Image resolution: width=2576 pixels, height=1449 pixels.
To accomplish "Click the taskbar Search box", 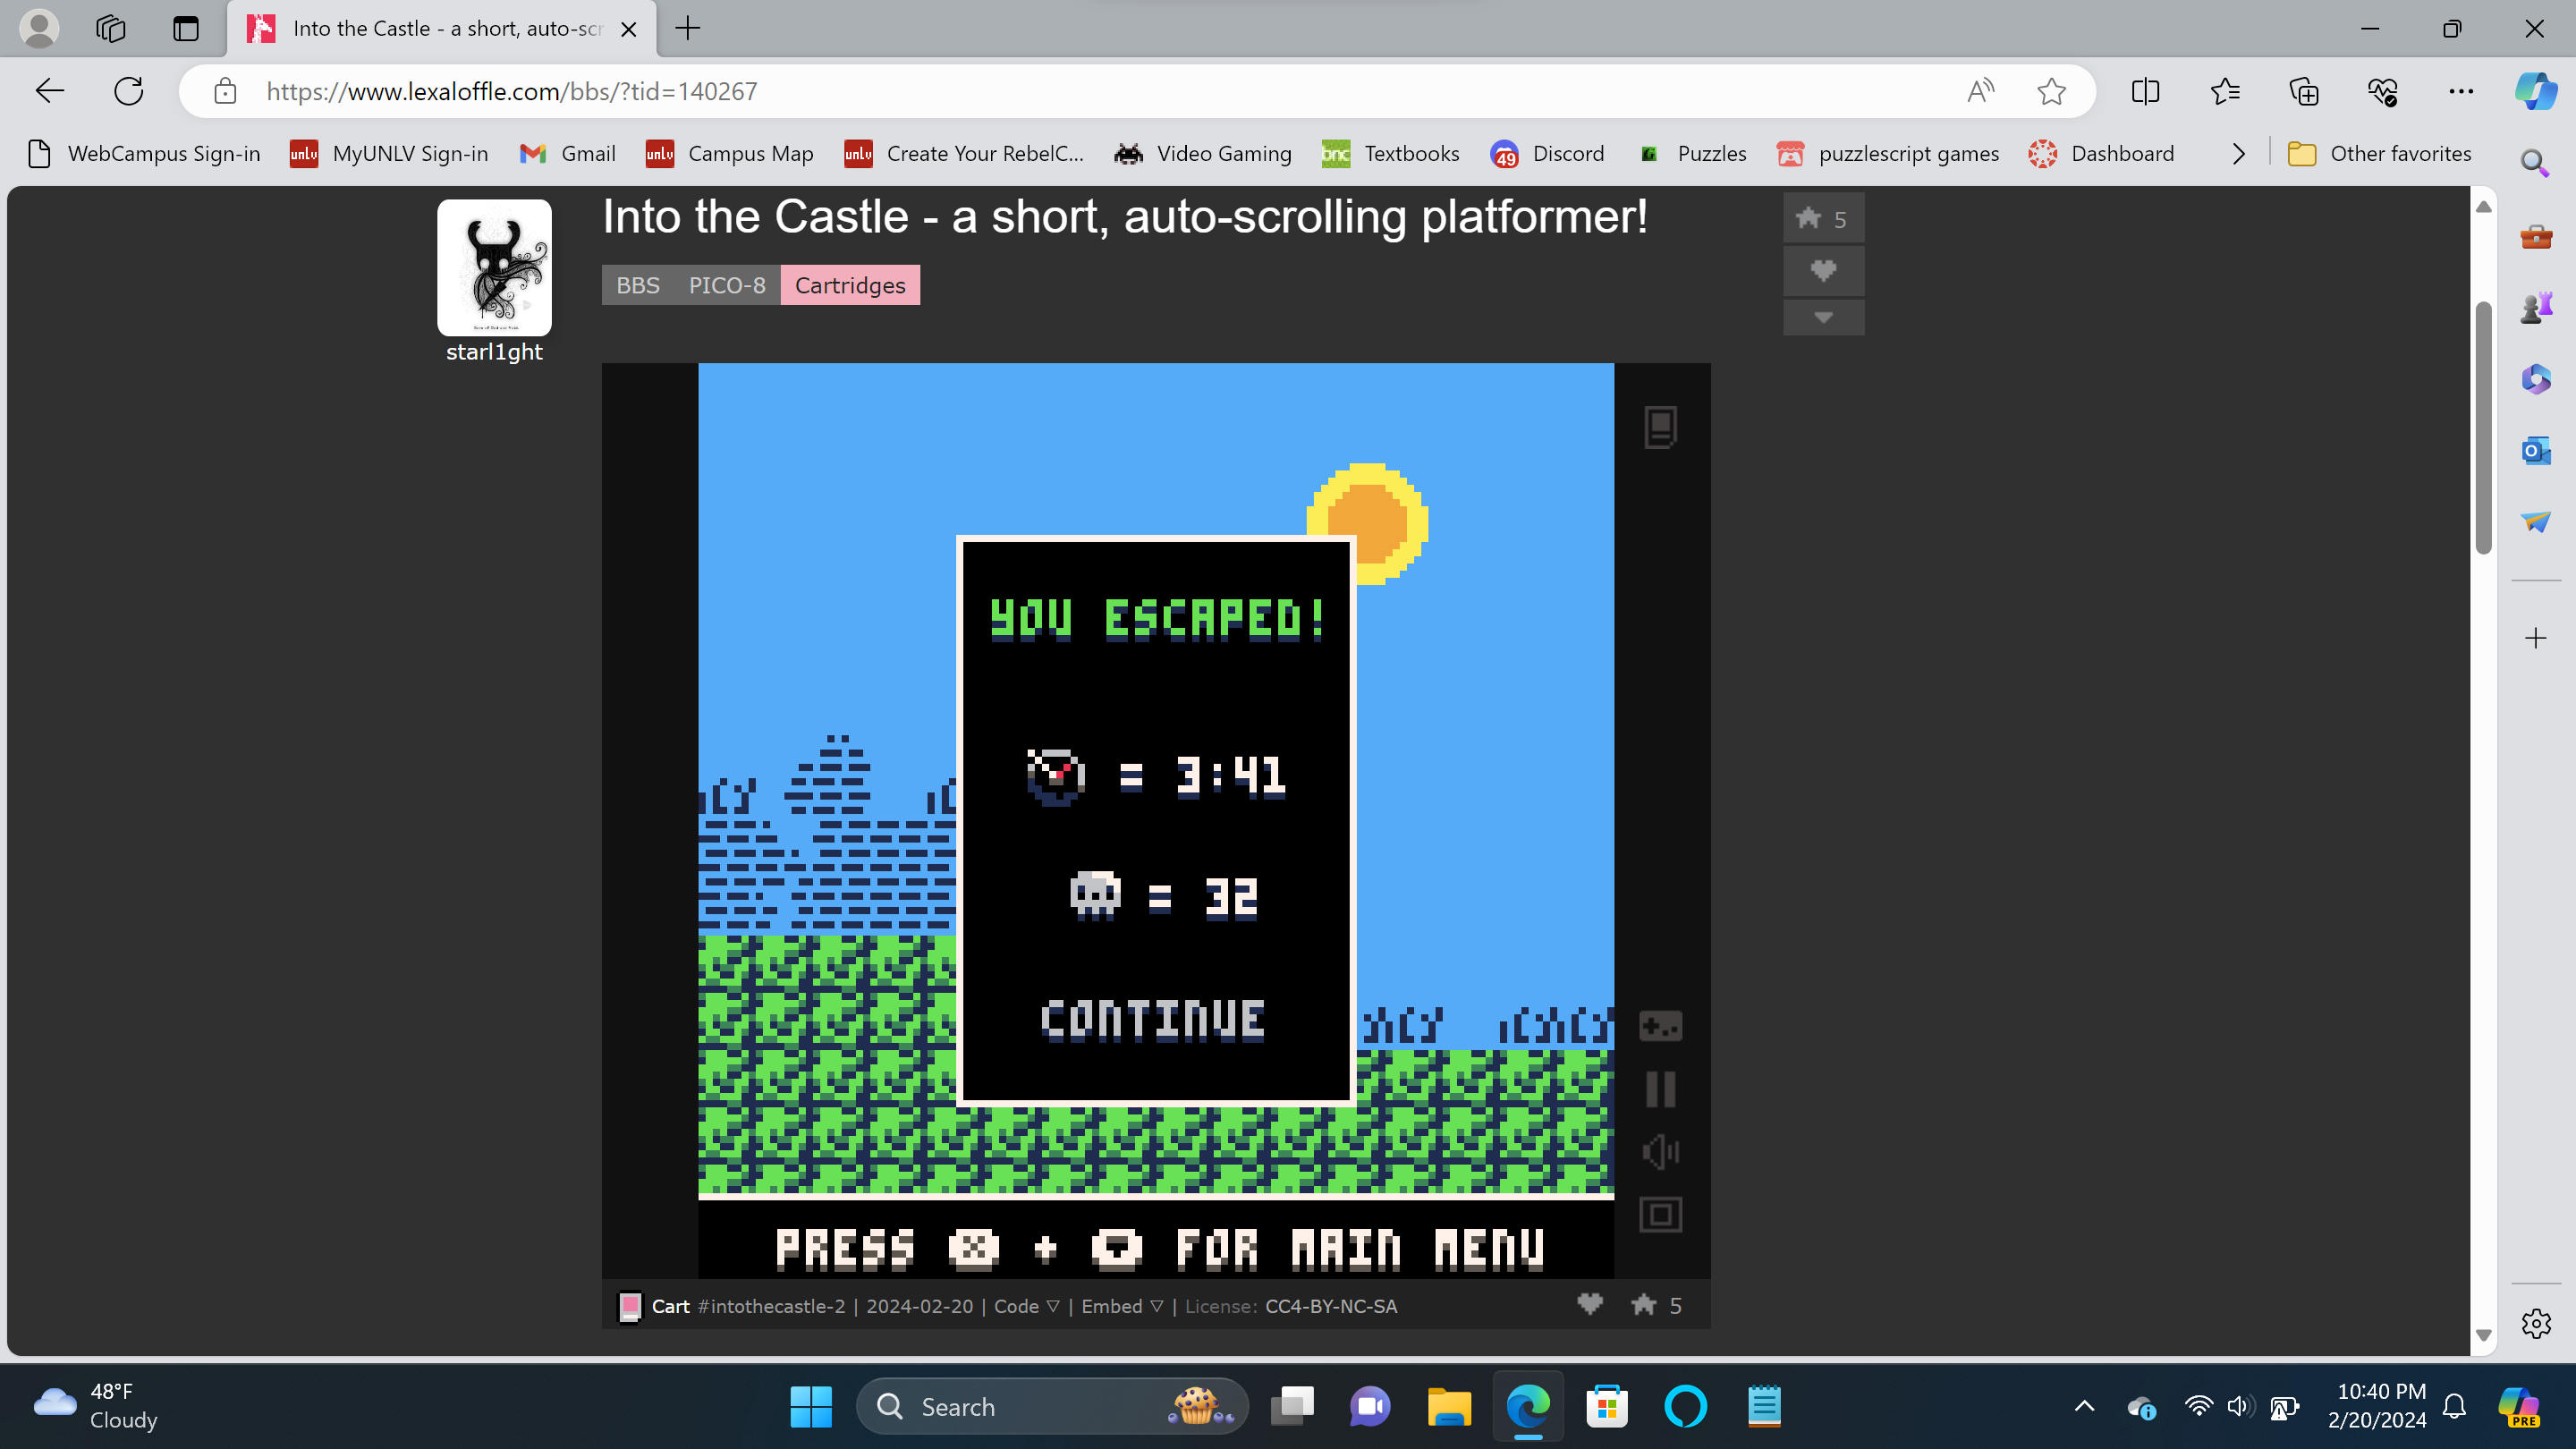I will pos(1052,1406).
